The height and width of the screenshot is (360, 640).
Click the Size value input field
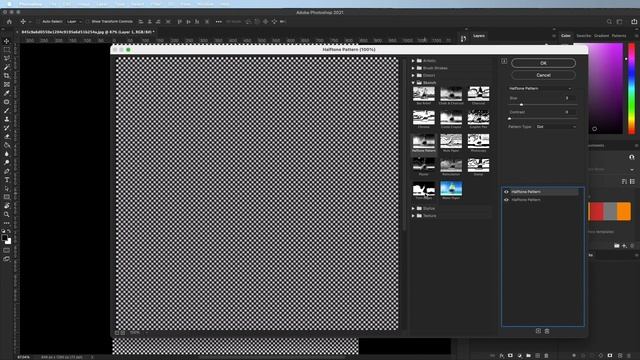568,98
